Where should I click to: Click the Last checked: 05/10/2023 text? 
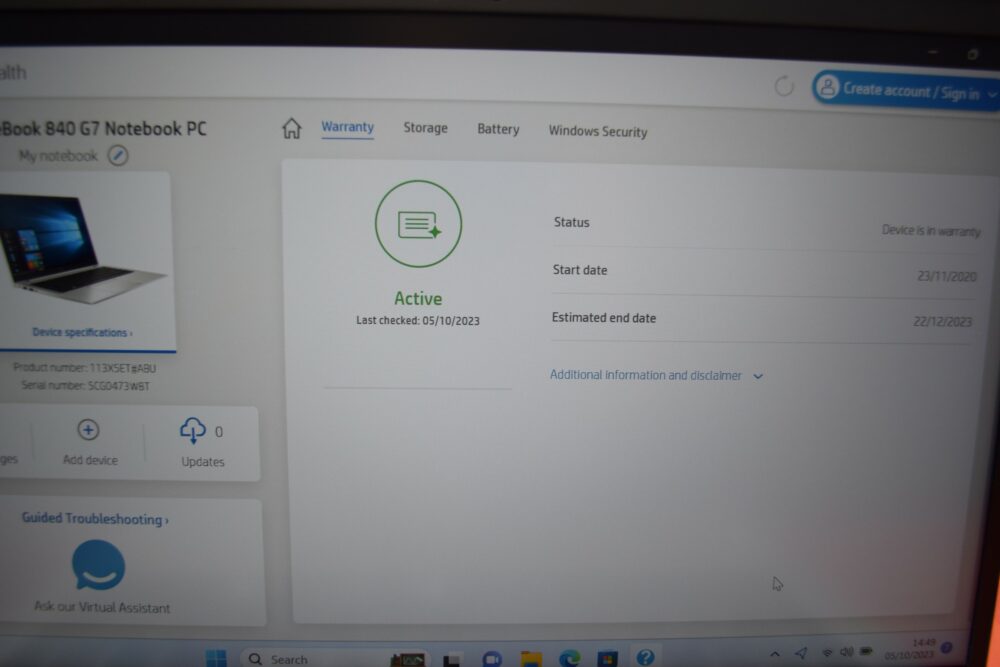pyautogui.click(x=418, y=321)
